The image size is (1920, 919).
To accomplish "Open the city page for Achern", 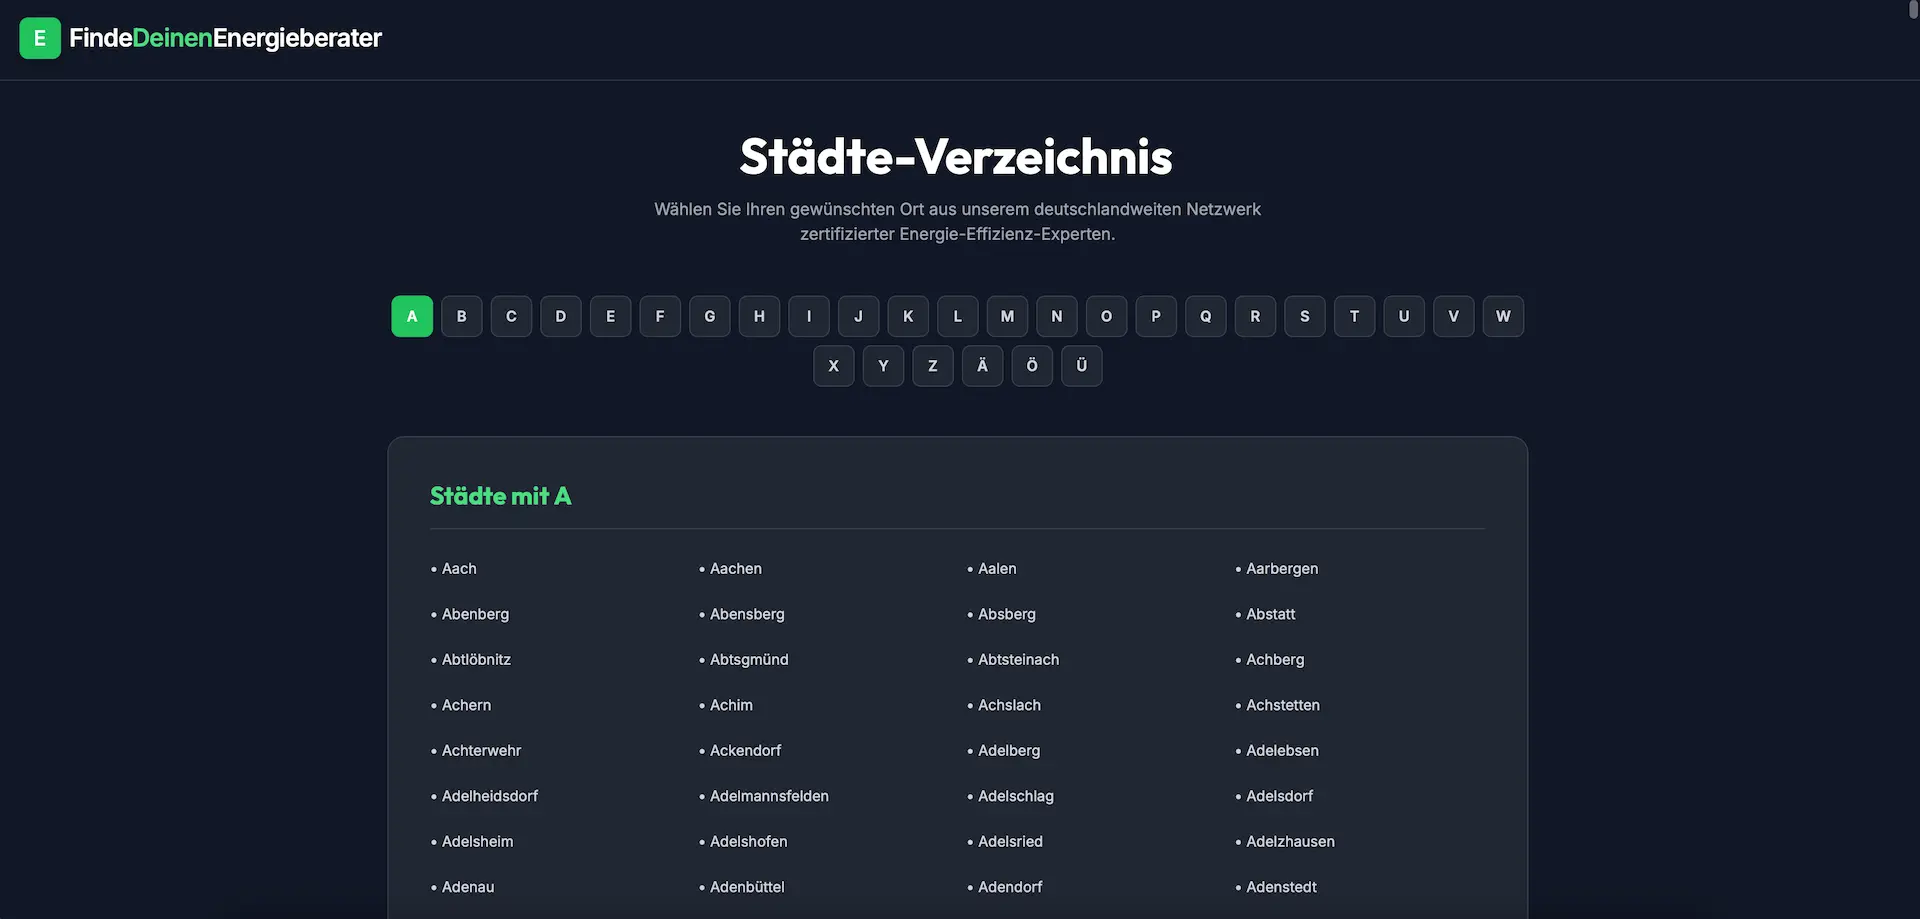I will click(466, 705).
